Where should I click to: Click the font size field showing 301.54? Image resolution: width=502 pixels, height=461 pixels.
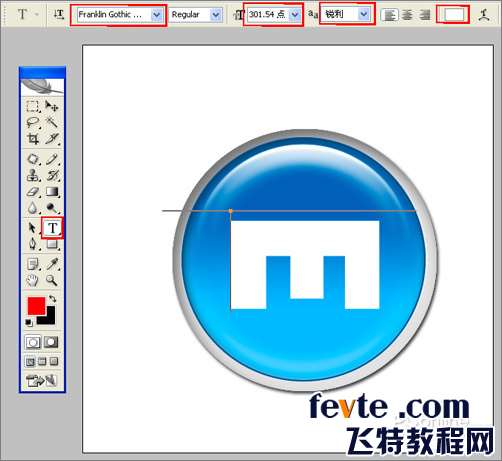tap(268, 15)
